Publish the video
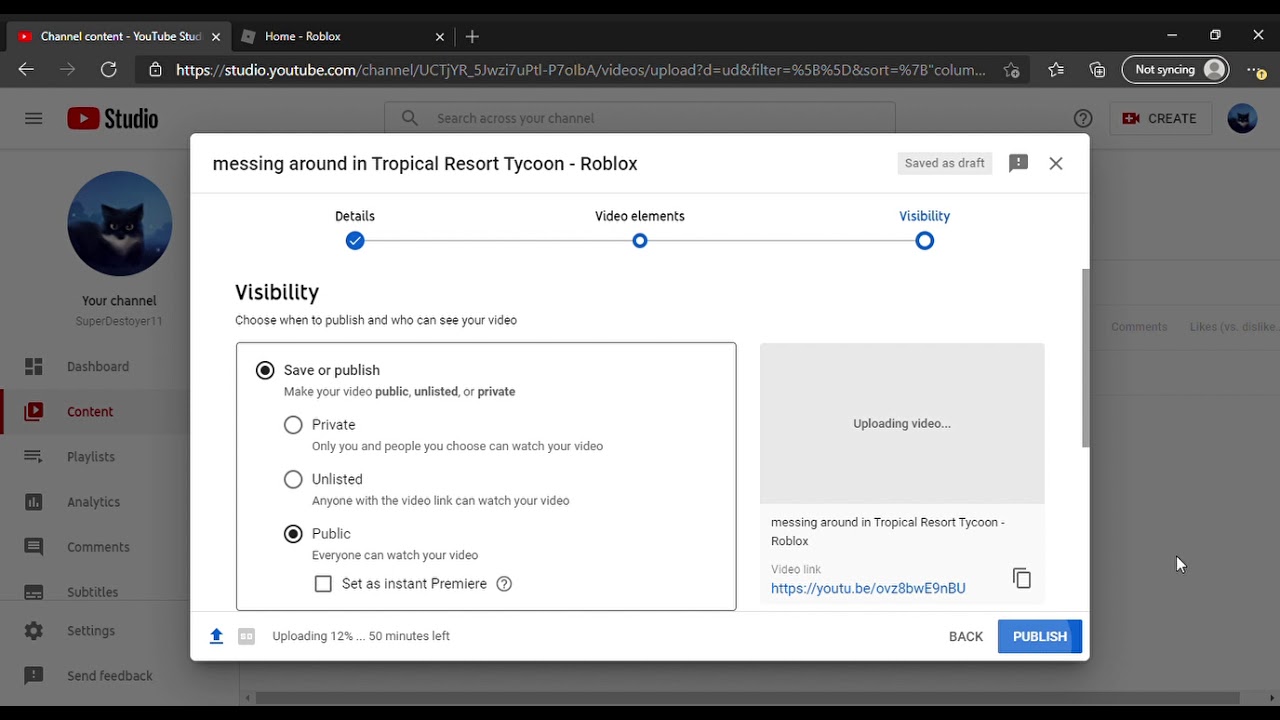The width and height of the screenshot is (1280, 720). tap(1040, 636)
